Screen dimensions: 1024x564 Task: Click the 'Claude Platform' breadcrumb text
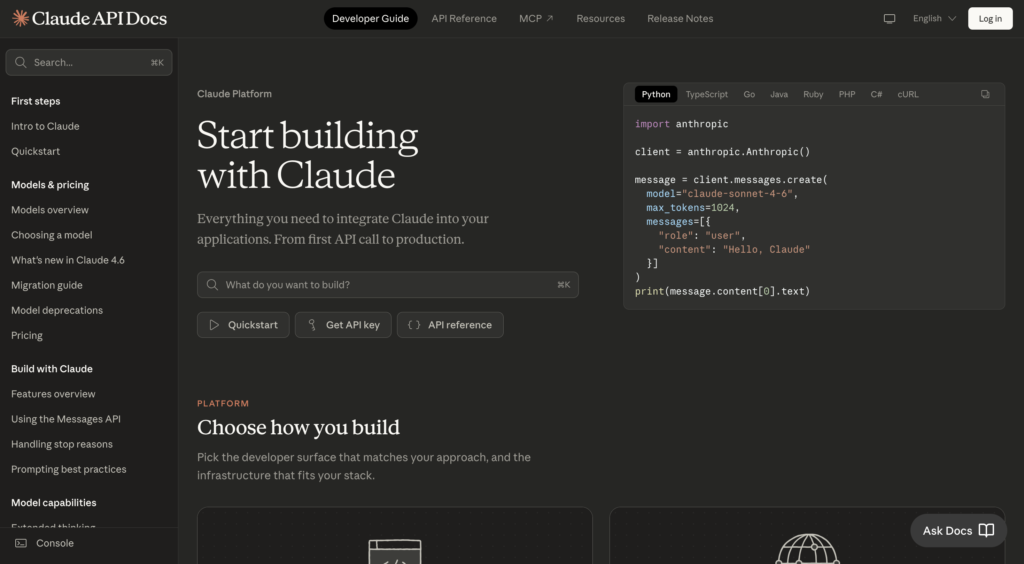(234, 94)
